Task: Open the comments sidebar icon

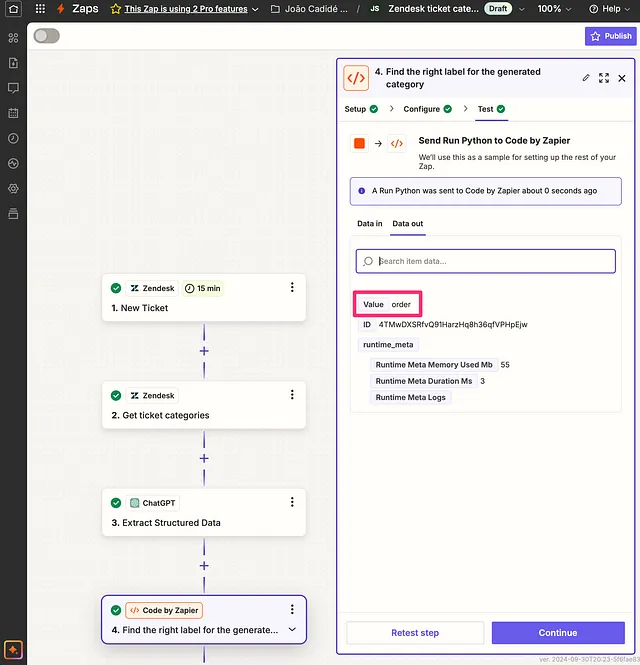Action: (x=13, y=88)
